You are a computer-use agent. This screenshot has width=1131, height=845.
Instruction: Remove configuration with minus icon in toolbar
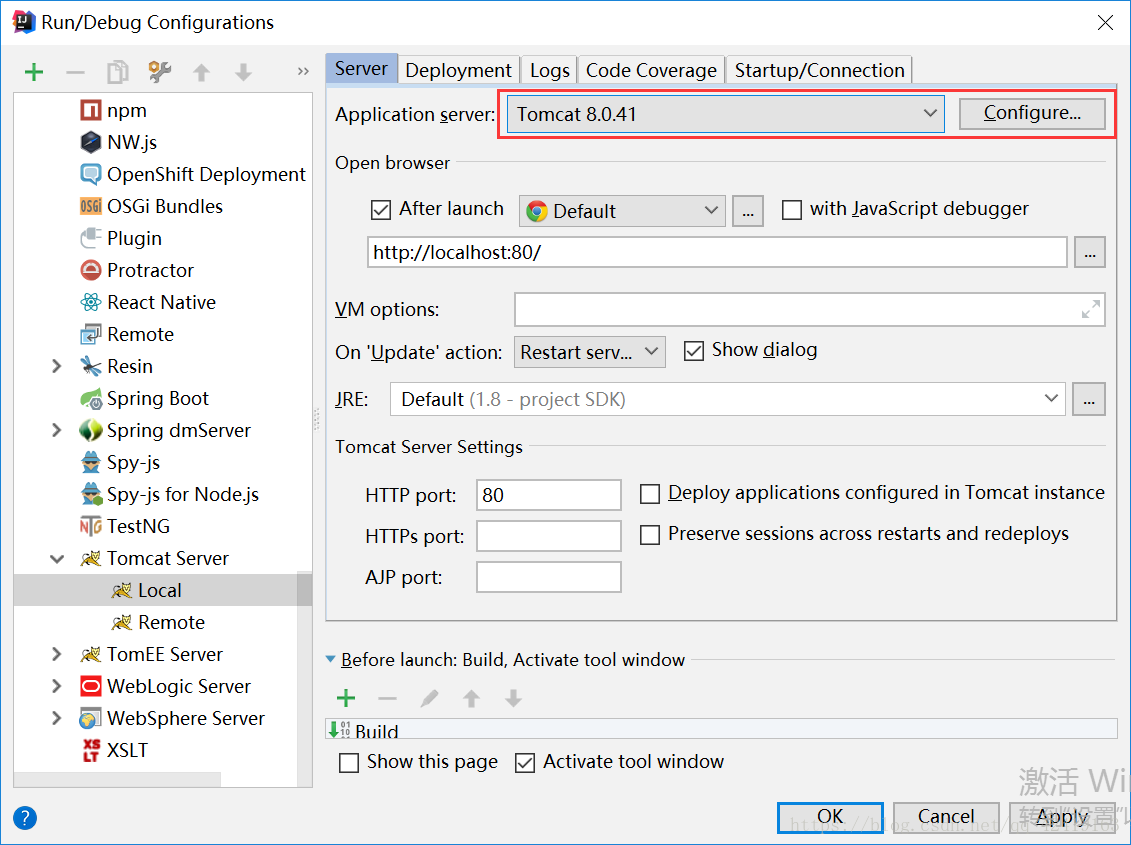point(75,72)
